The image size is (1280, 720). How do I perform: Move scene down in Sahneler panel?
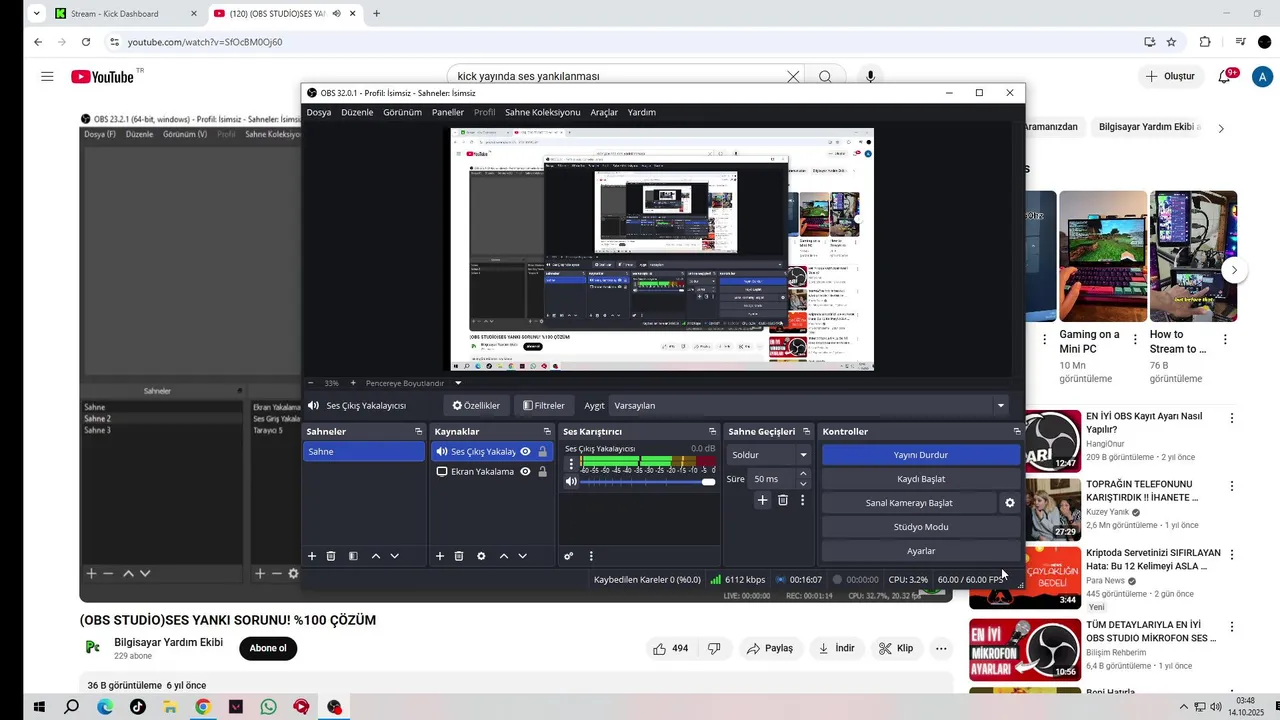click(x=395, y=556)
